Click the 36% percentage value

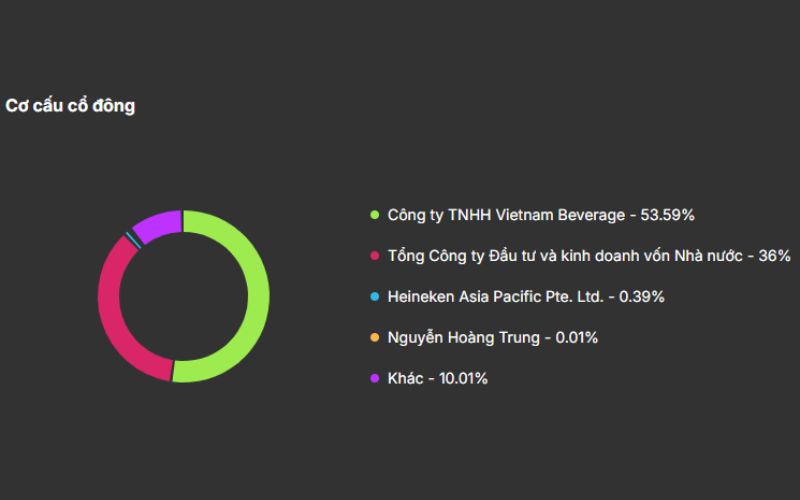[x=775, y=256]
